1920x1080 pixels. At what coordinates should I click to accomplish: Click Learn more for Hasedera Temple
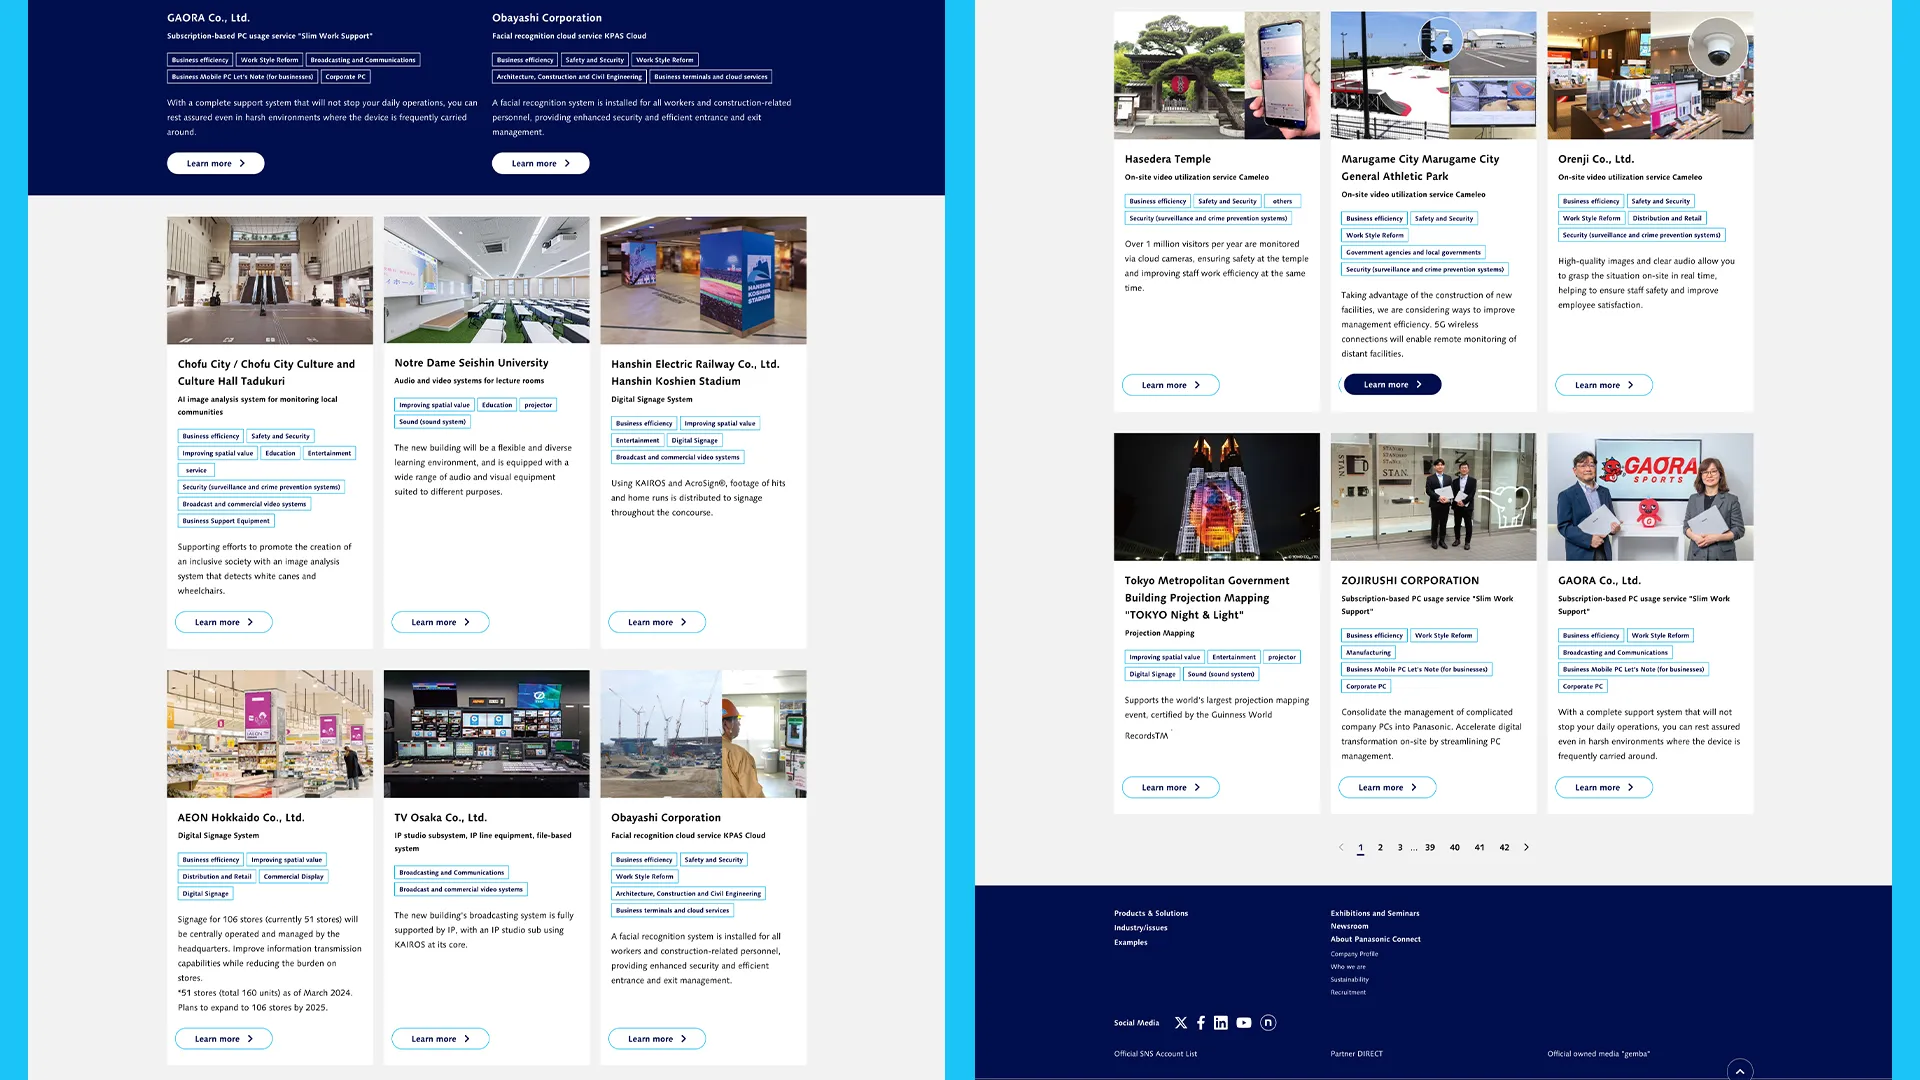[x=1171, y=385]
